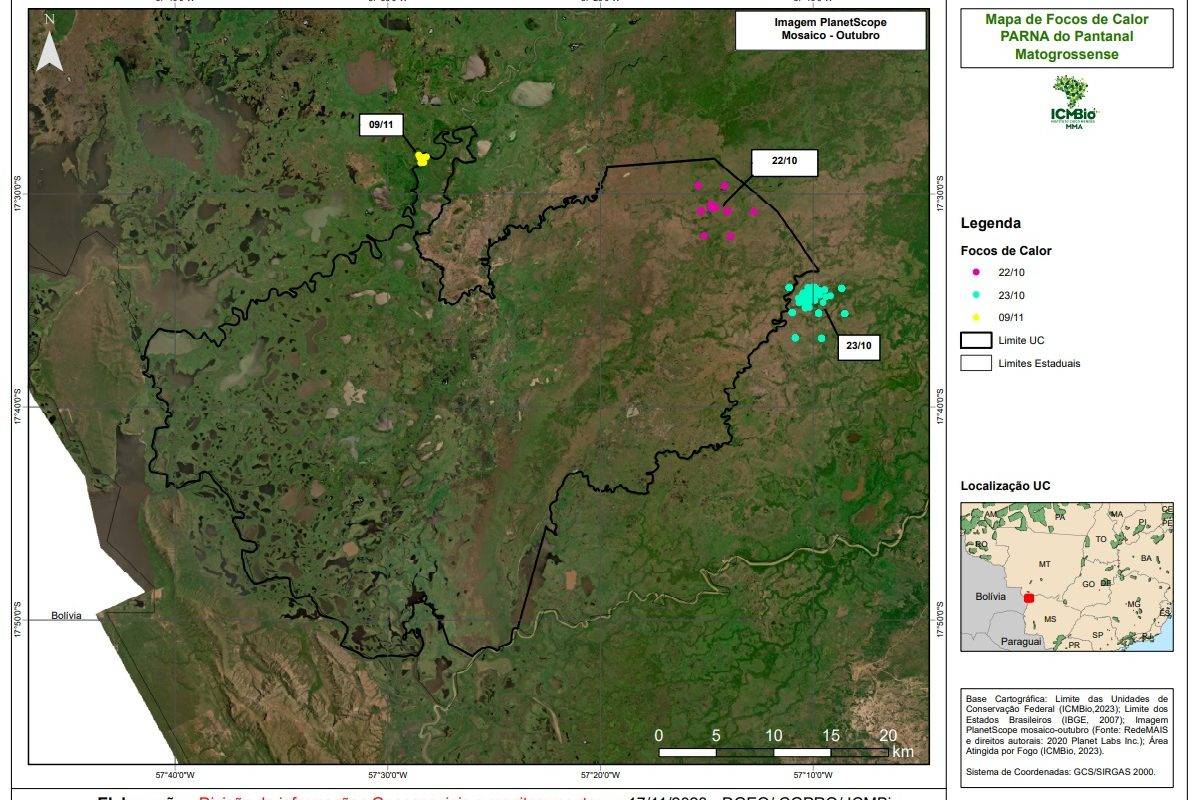Image resolution: width=1197 pixels, height=800 pixels.
Task: Click the Localização UC inset map
Action: (1066, 577)
